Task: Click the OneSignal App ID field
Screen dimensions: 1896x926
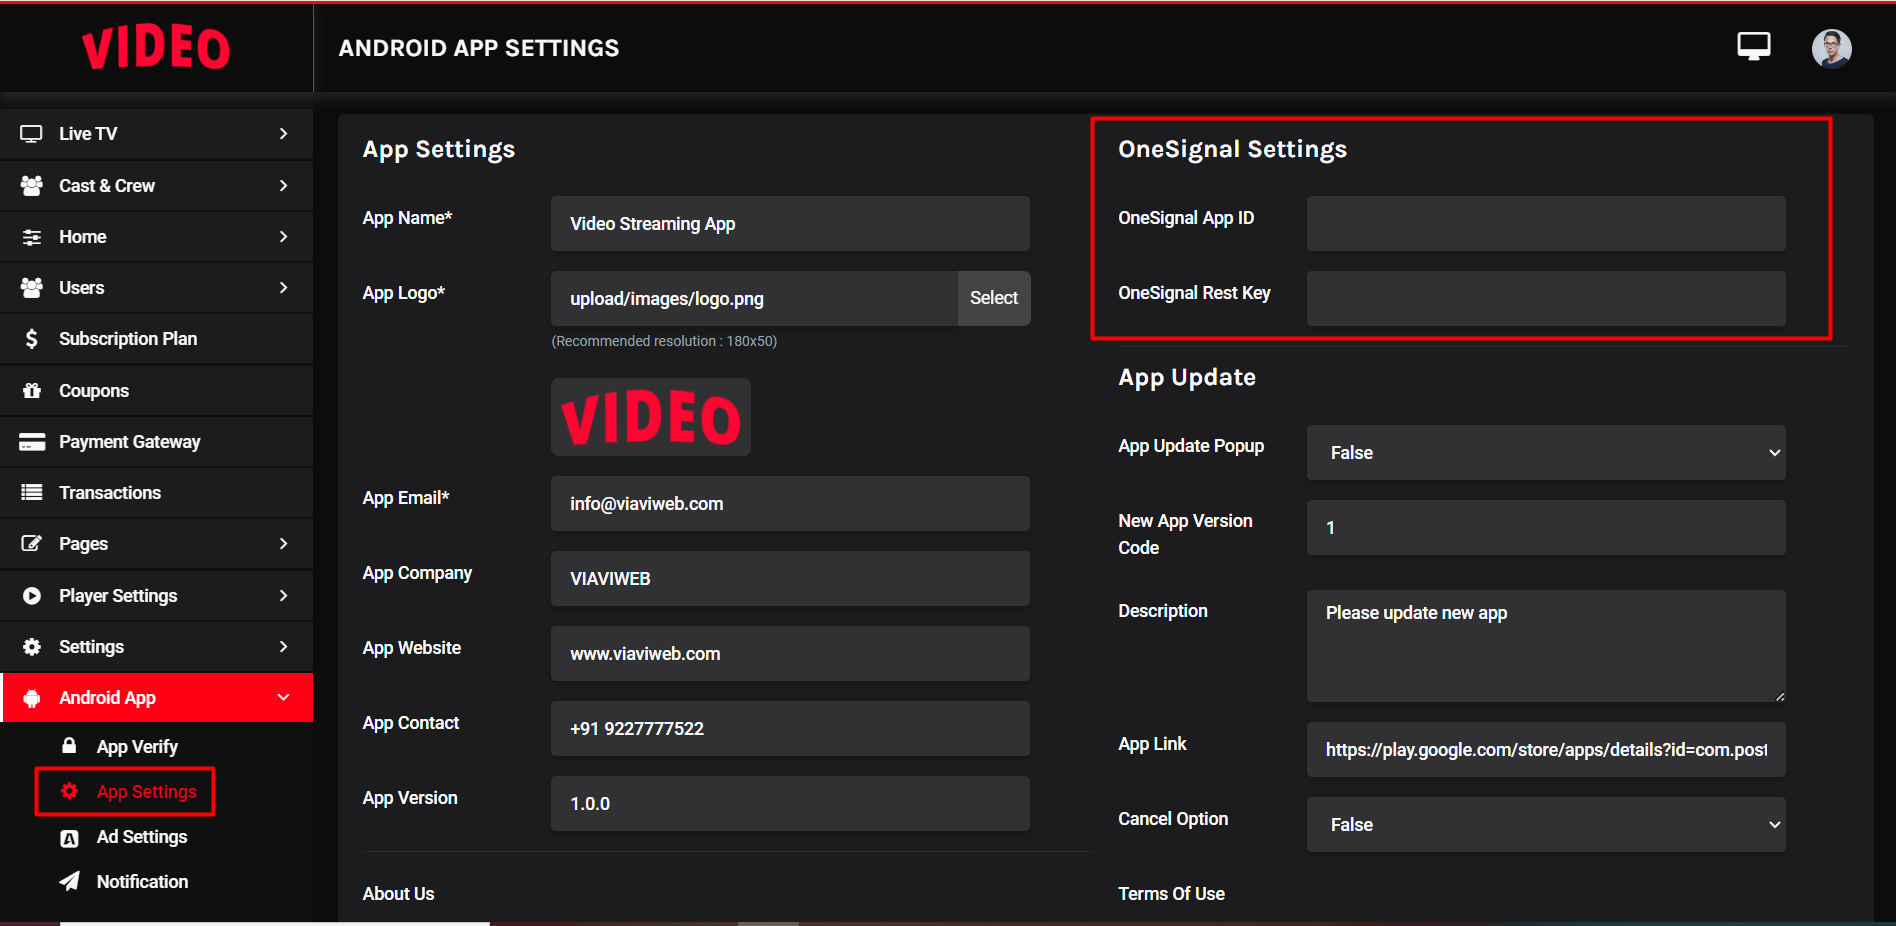Action: tap(1546, 224)
